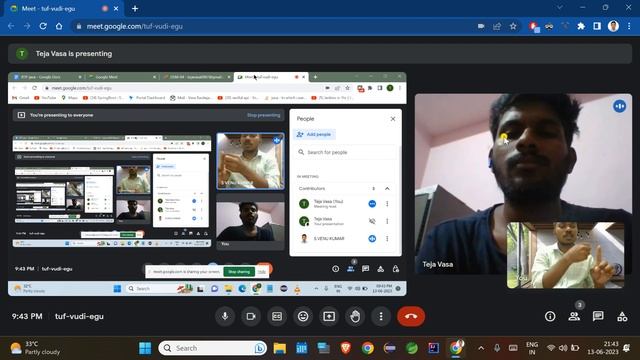This screenshot has width=640, height=360.
Task: Open the emoji reactions button
Action: (303, 316)
